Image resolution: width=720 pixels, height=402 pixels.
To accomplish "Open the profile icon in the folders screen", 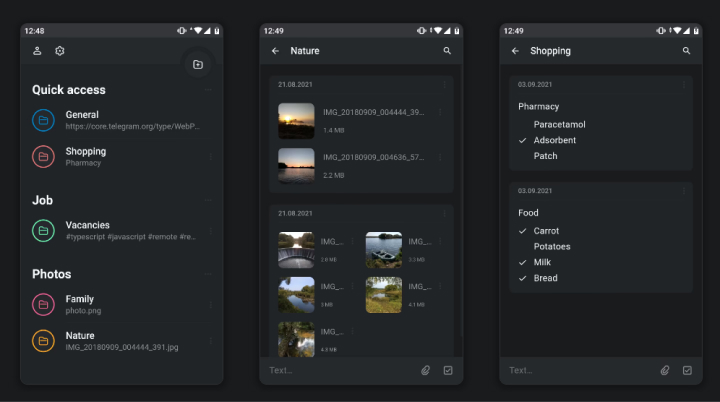I will pos(37,51).
